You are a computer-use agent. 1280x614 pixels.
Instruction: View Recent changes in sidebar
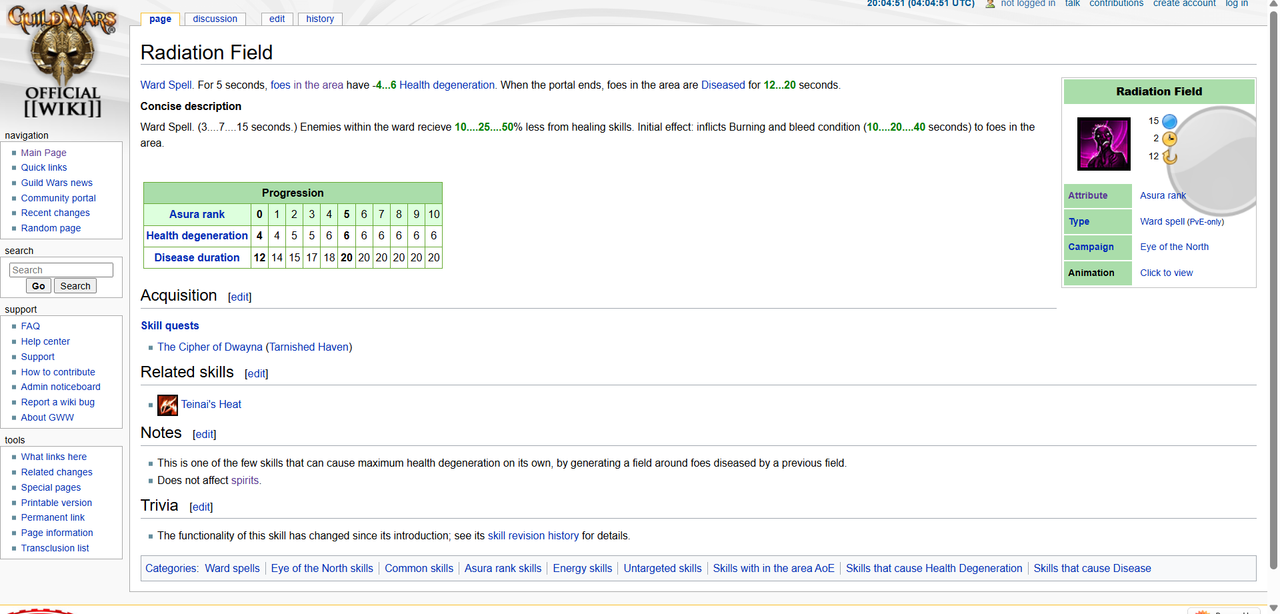[55, 213]
